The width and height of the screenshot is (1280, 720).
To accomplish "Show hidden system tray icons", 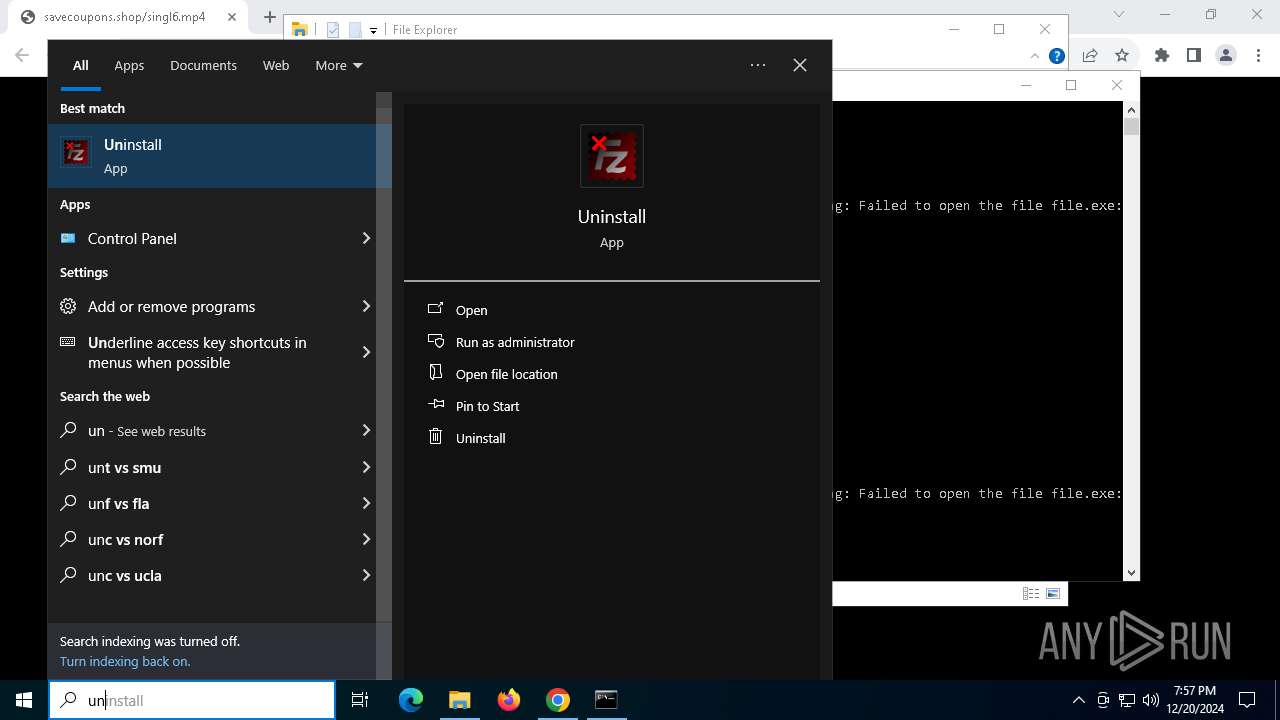I will coord(1078,700).
